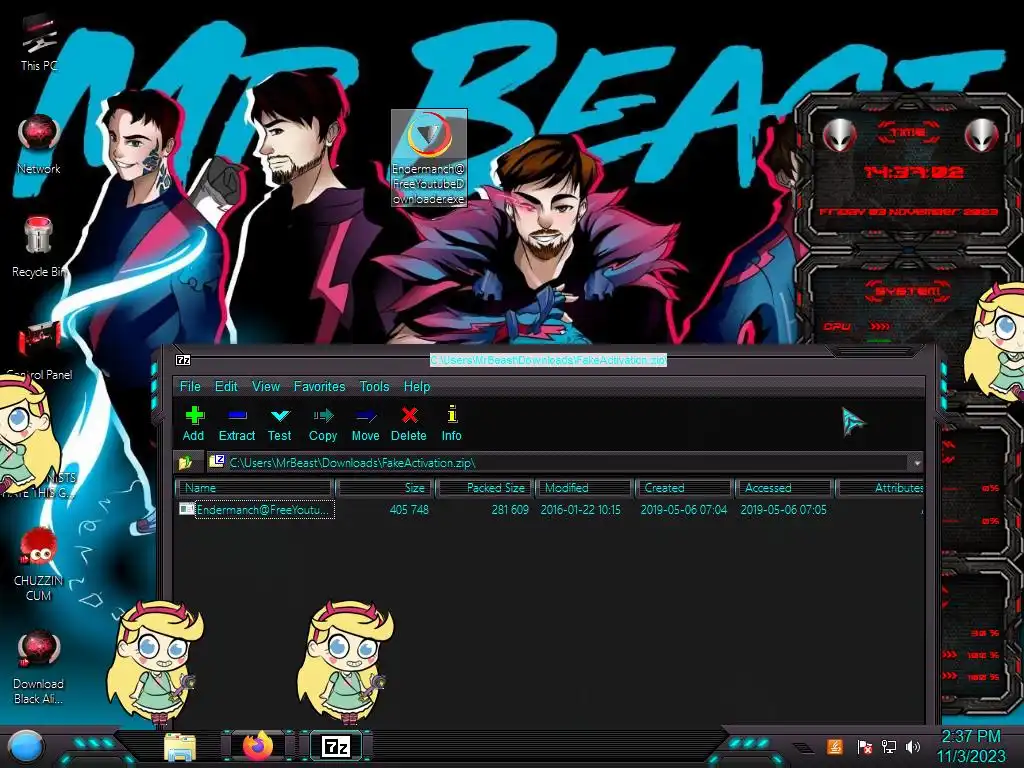
Task: Open the volume speaker tray icon
Action: pyautogui.click(x=913, y=746)
